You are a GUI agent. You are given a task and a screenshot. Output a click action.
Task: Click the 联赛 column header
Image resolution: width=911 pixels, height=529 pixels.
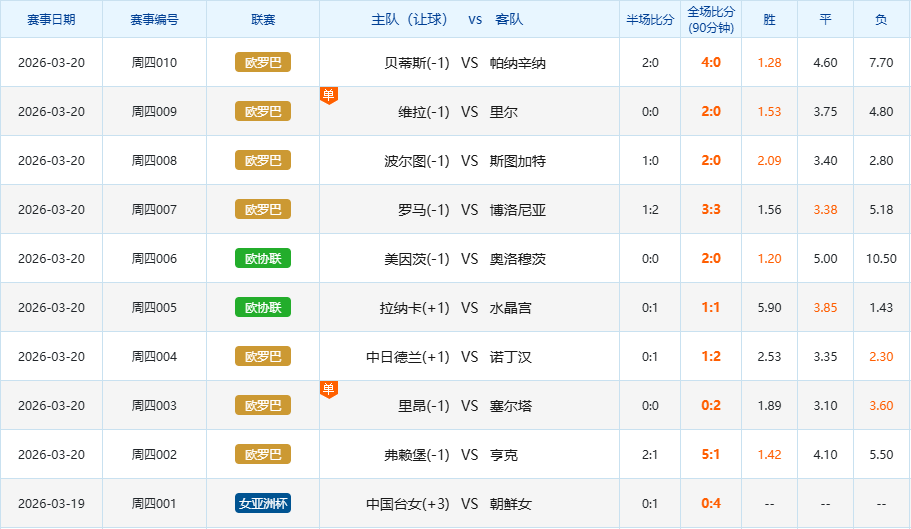tap(263, 19)
